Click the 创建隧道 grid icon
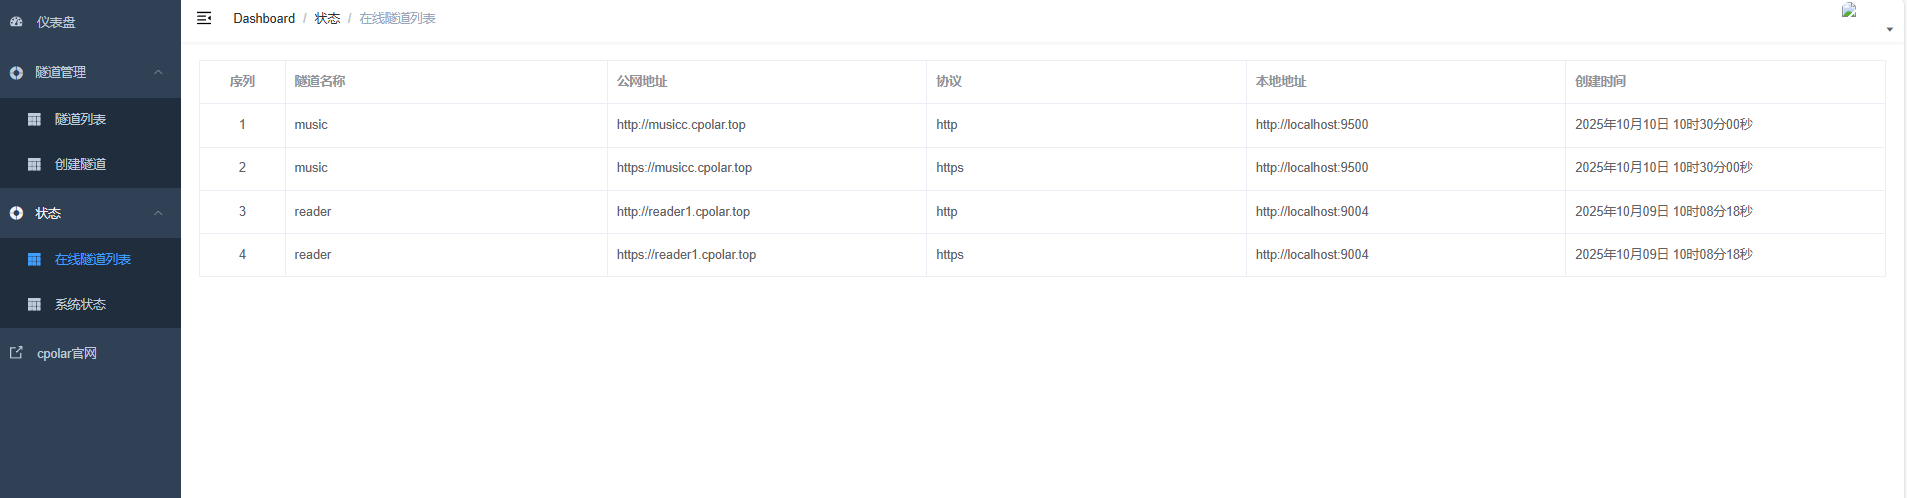The height and width of the screenshot is (498, 1907). point(34,164)
